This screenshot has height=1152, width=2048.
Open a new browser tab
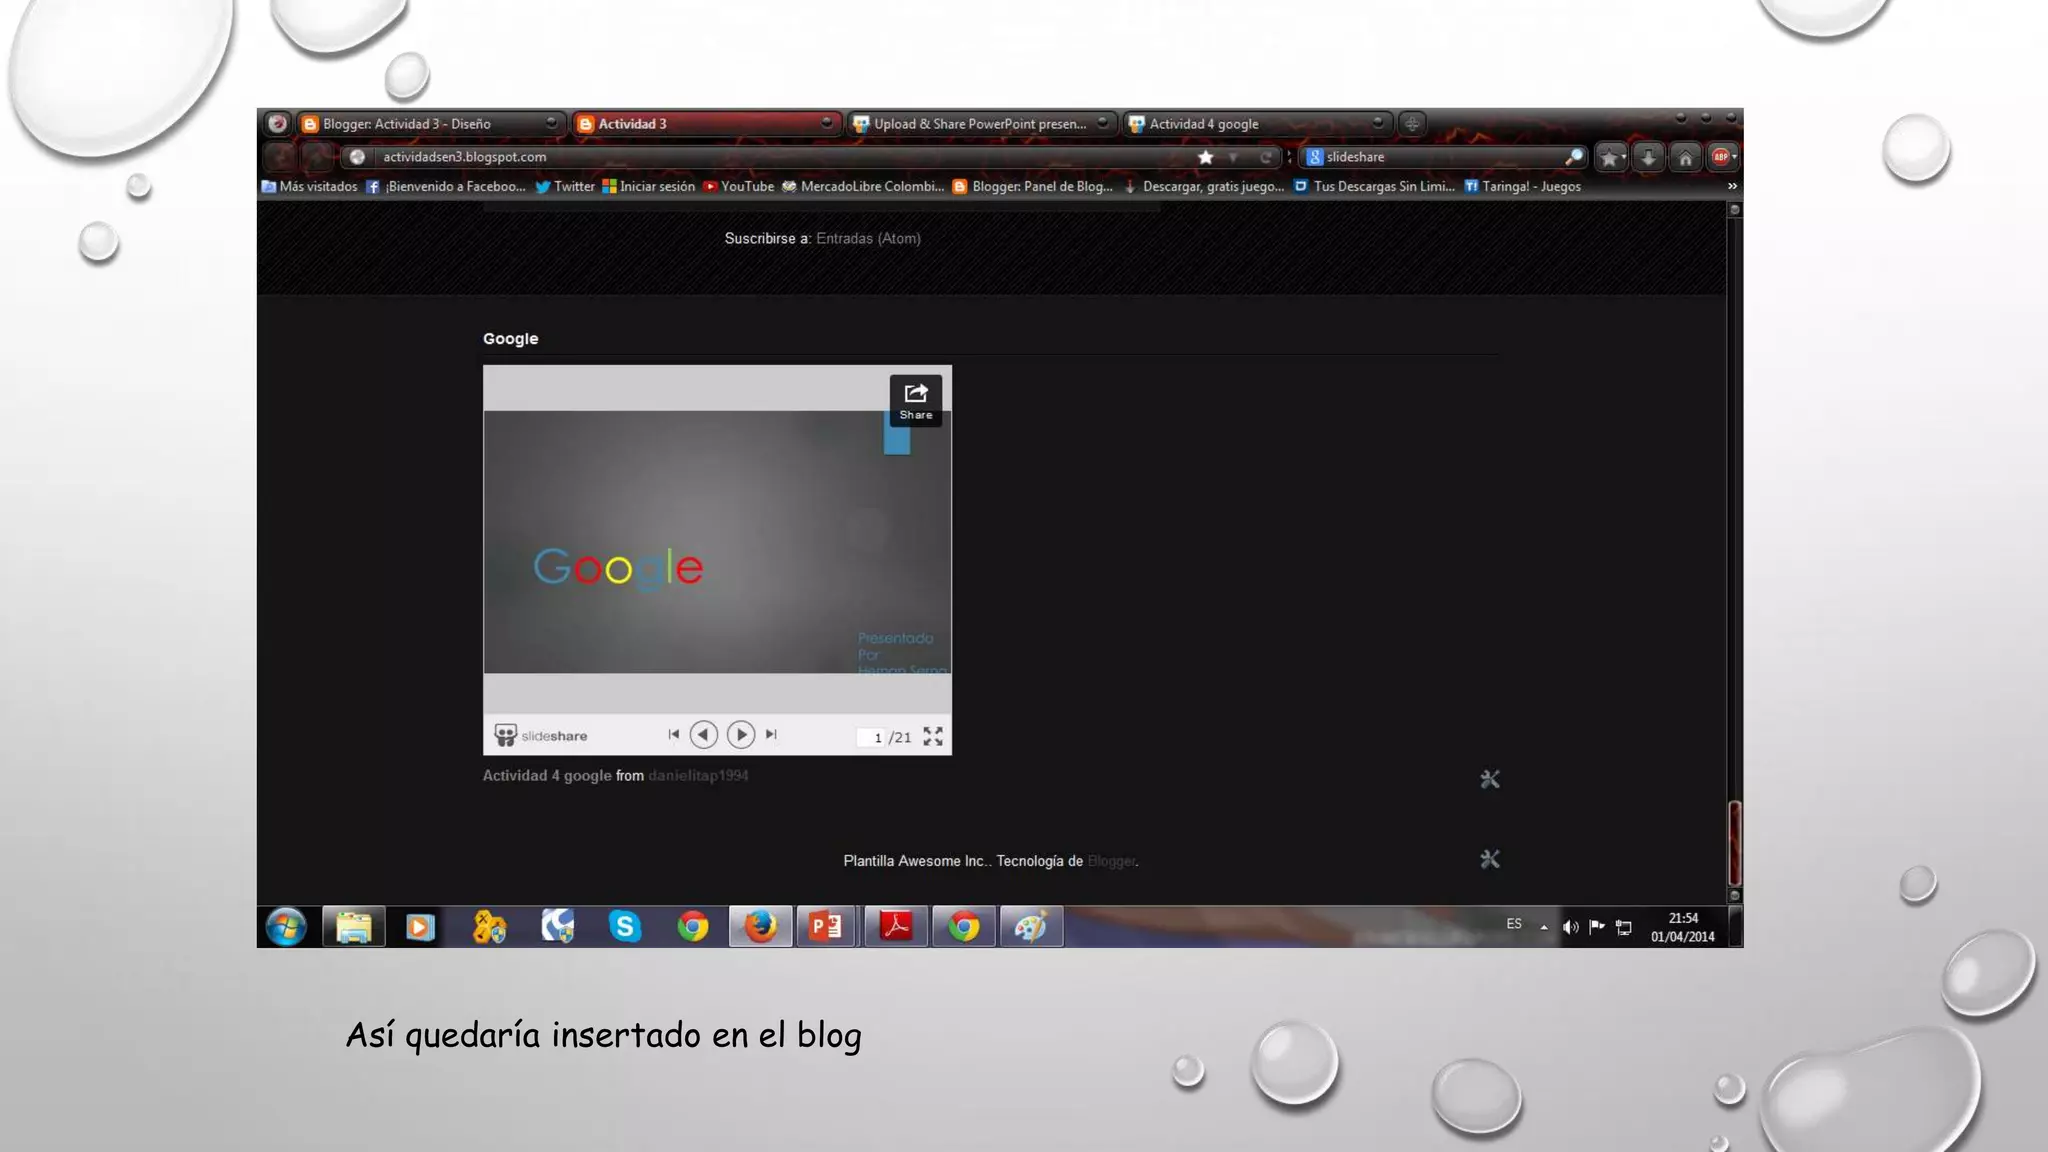pyautogui.click(x=1412, y=124)
